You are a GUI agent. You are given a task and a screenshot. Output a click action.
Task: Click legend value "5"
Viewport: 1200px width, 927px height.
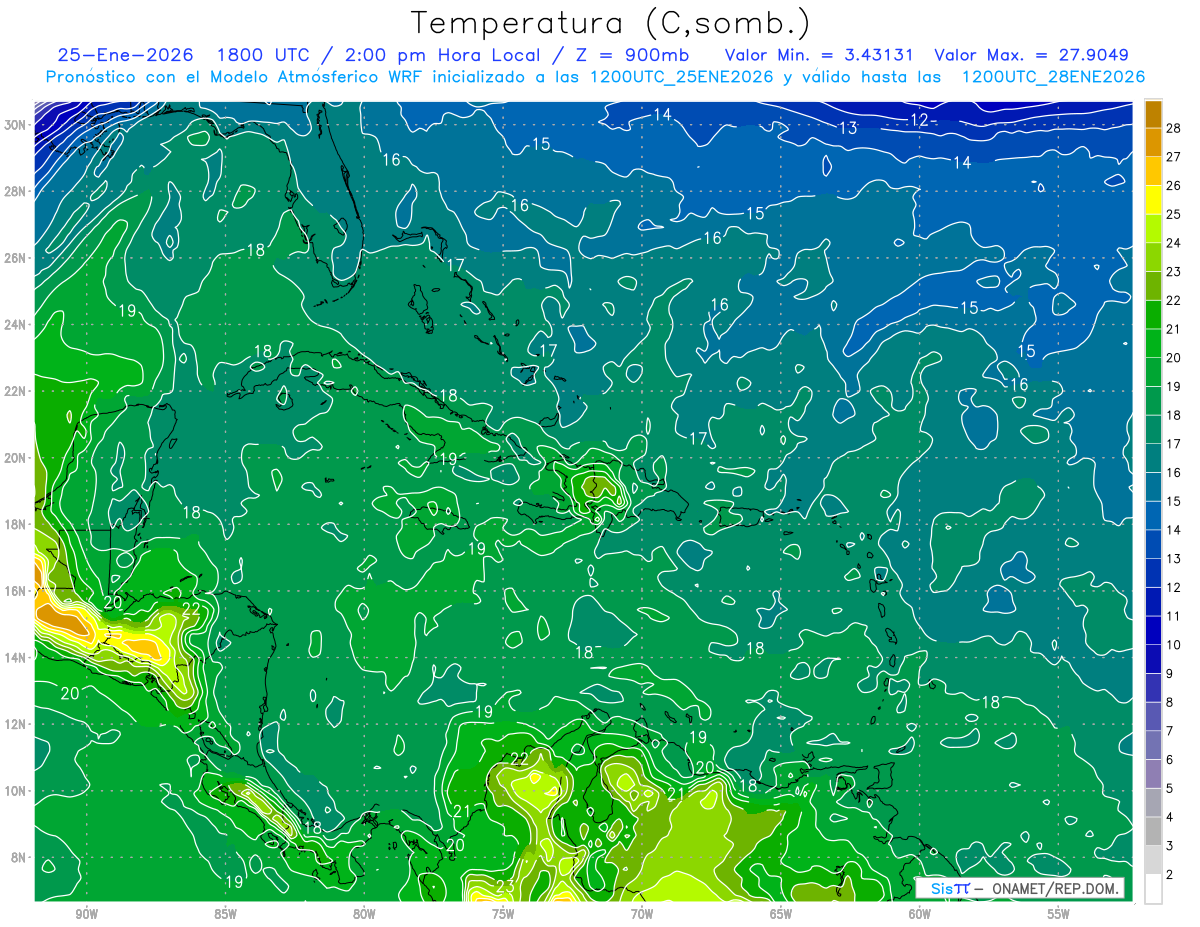[x=1170, y=788]
